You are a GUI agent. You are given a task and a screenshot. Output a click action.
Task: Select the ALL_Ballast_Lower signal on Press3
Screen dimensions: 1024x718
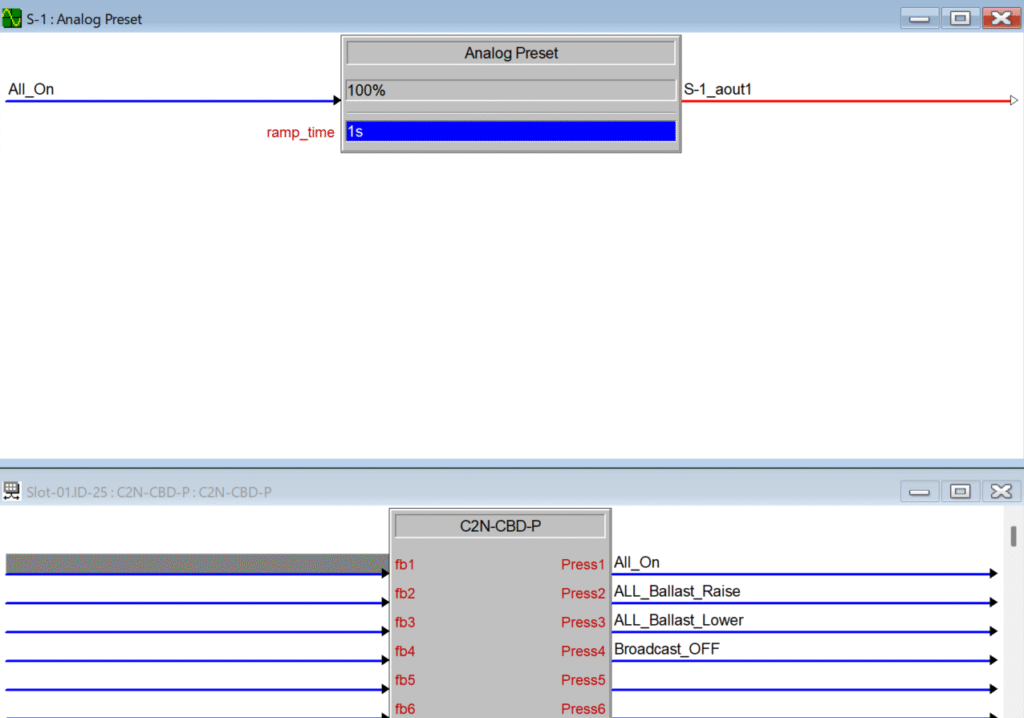pyautogui.click(x=678, y=620)
